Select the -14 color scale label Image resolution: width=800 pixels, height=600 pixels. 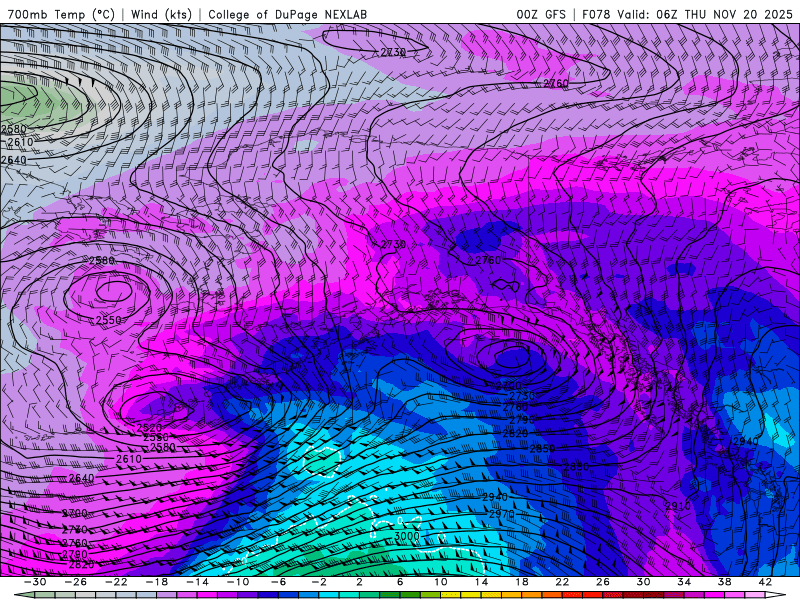[197, 582]
